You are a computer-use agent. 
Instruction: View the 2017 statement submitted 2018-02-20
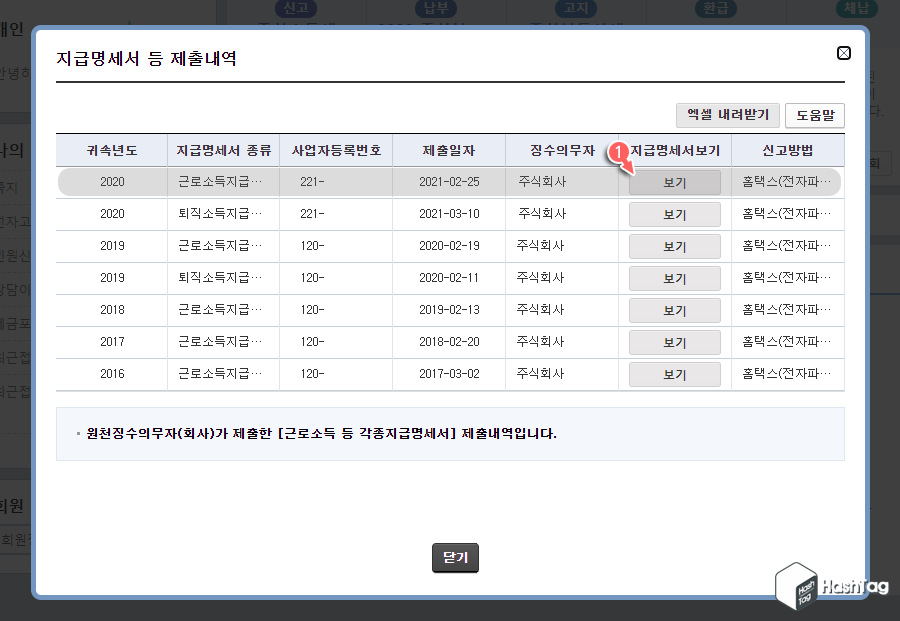click(x=674, y=341)
